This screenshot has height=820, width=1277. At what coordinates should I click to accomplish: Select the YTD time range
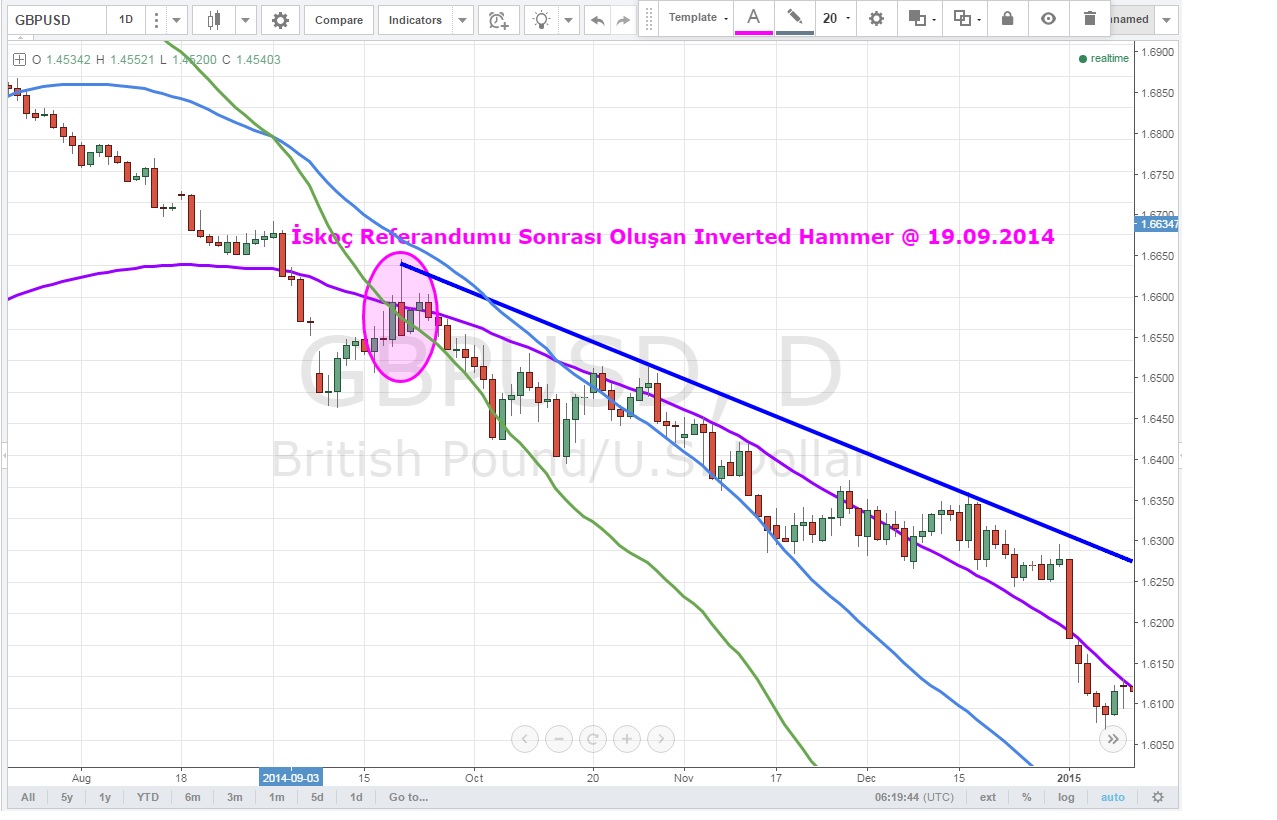pyautogui.click(x=148, y=797)
